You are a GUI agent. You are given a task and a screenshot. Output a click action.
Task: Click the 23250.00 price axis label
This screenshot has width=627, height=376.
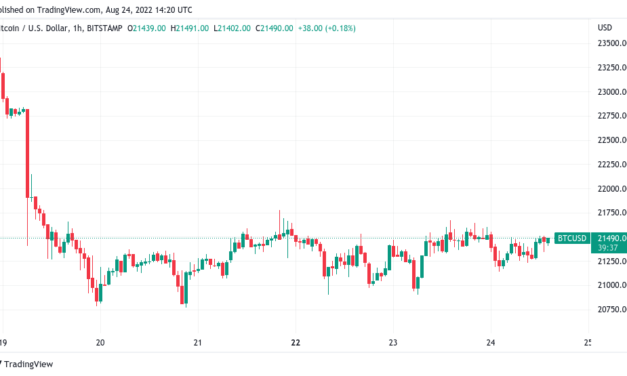click(612, 68)
